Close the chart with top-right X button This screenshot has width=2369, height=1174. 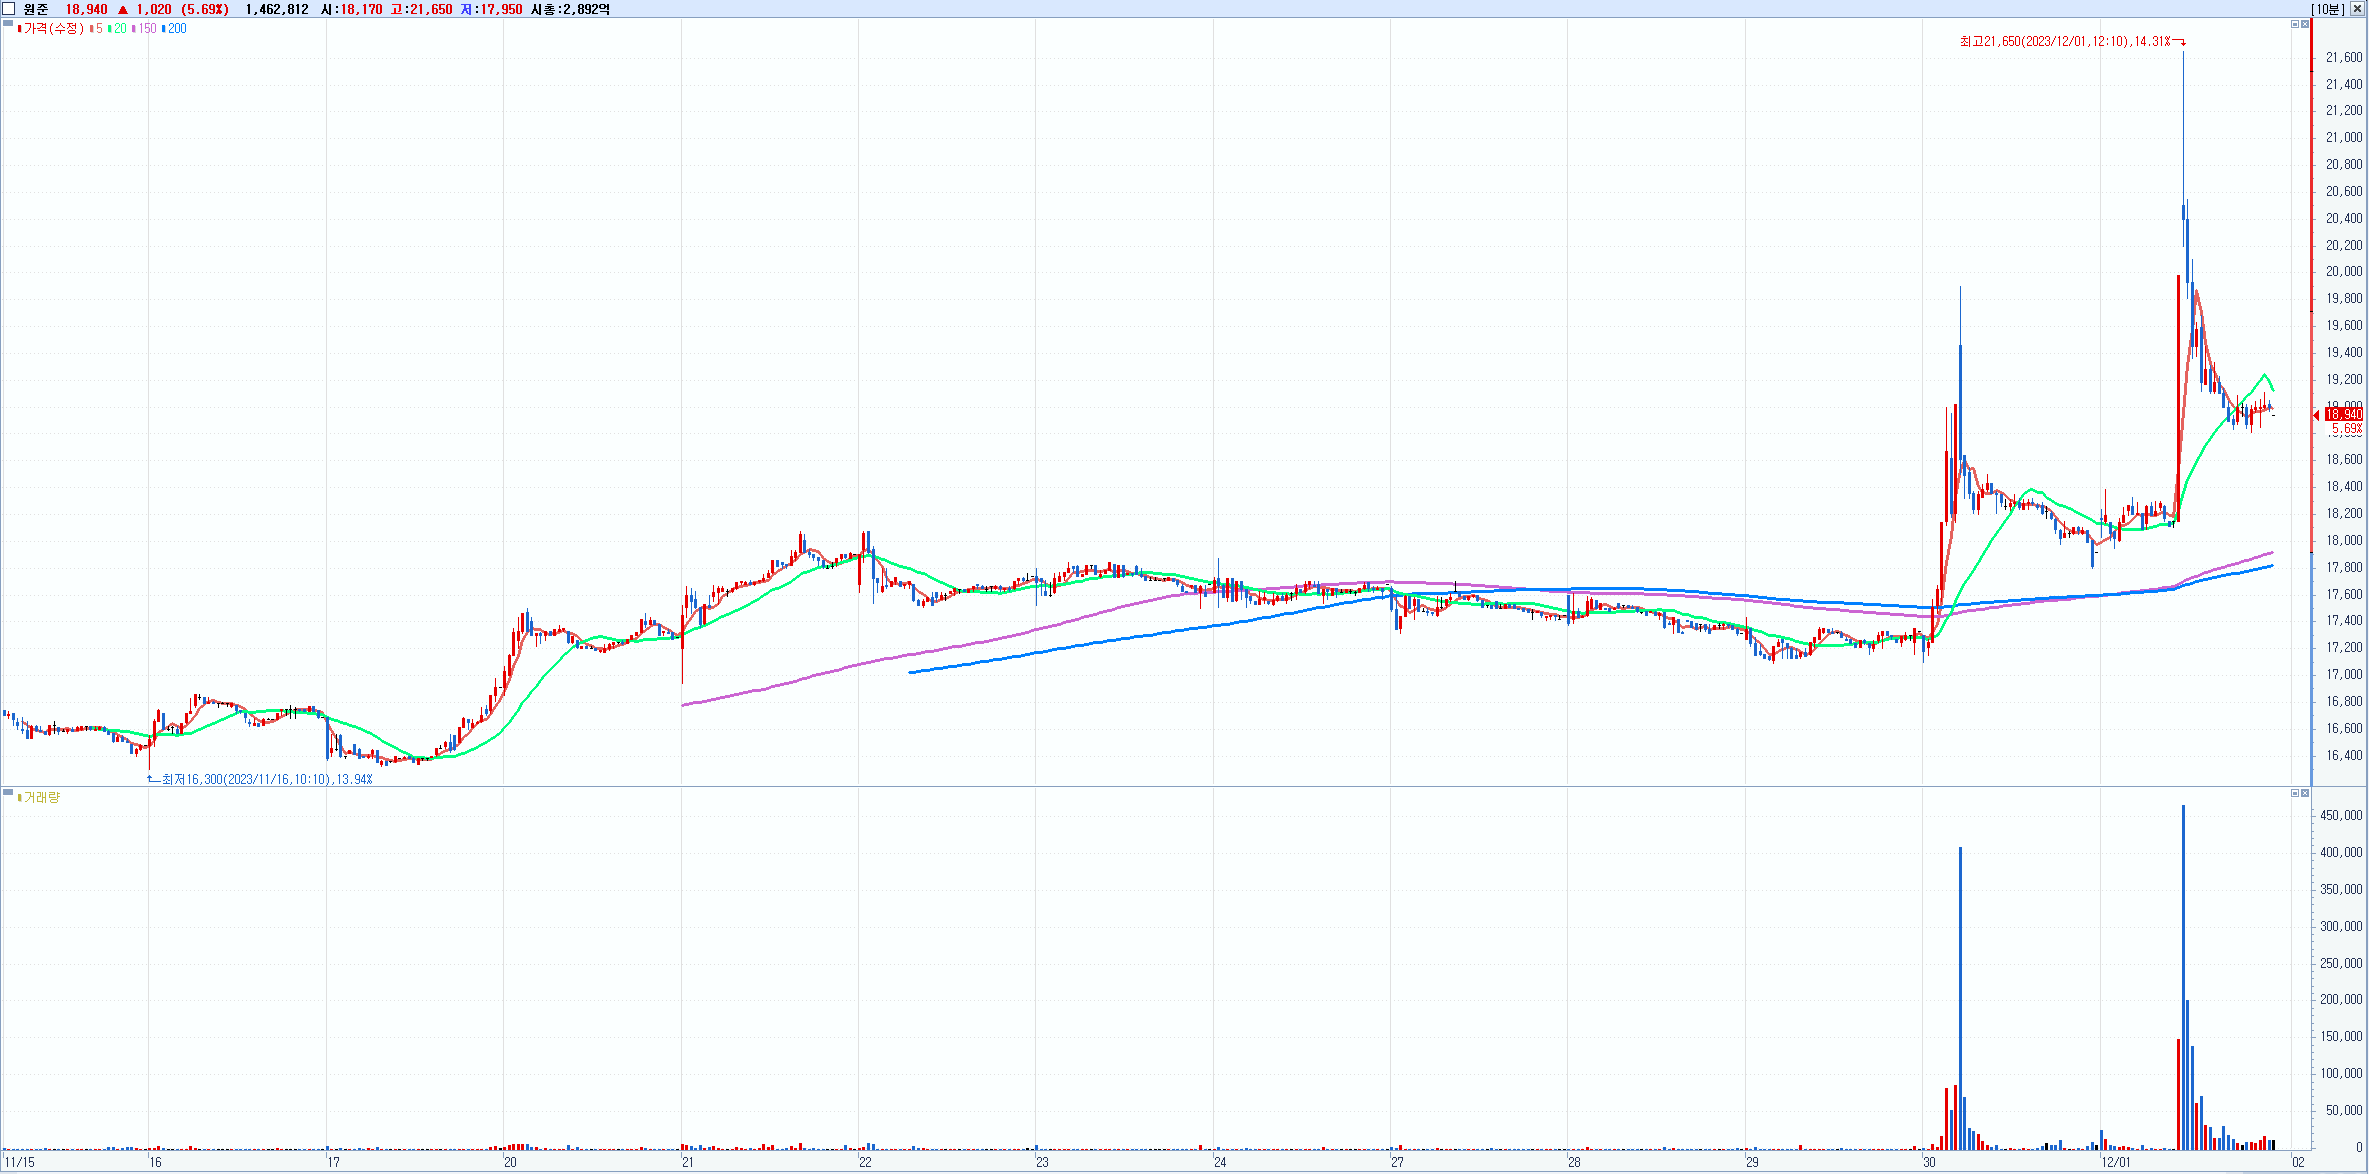2357,9
